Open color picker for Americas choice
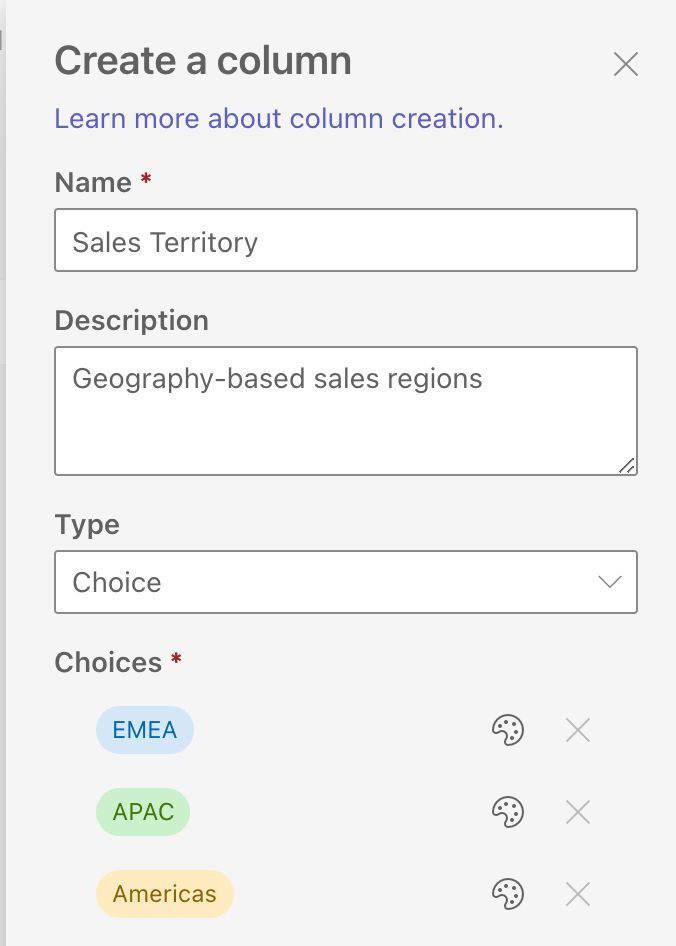The width and height of the screenshot is (676, 946). coord(508,894)
